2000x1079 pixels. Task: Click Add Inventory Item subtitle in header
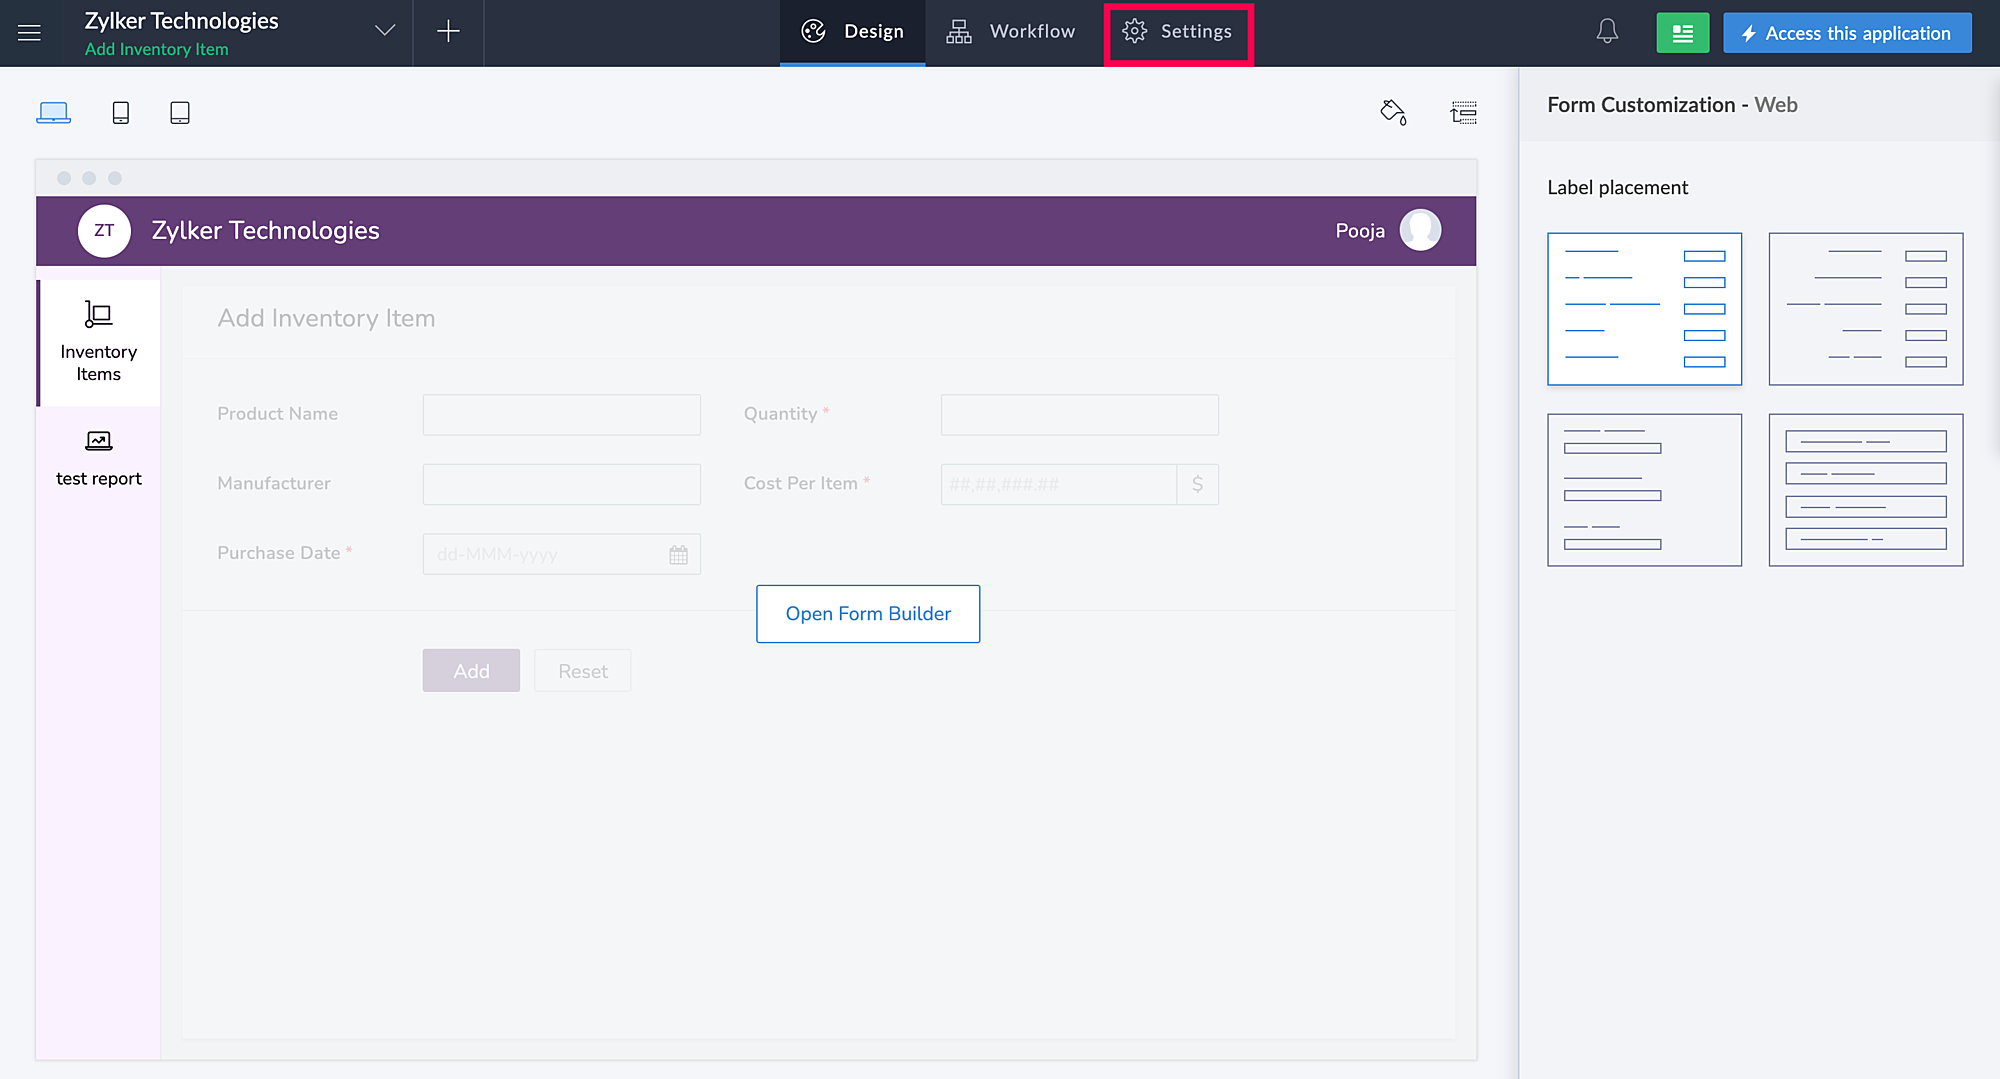coord(157,49)
